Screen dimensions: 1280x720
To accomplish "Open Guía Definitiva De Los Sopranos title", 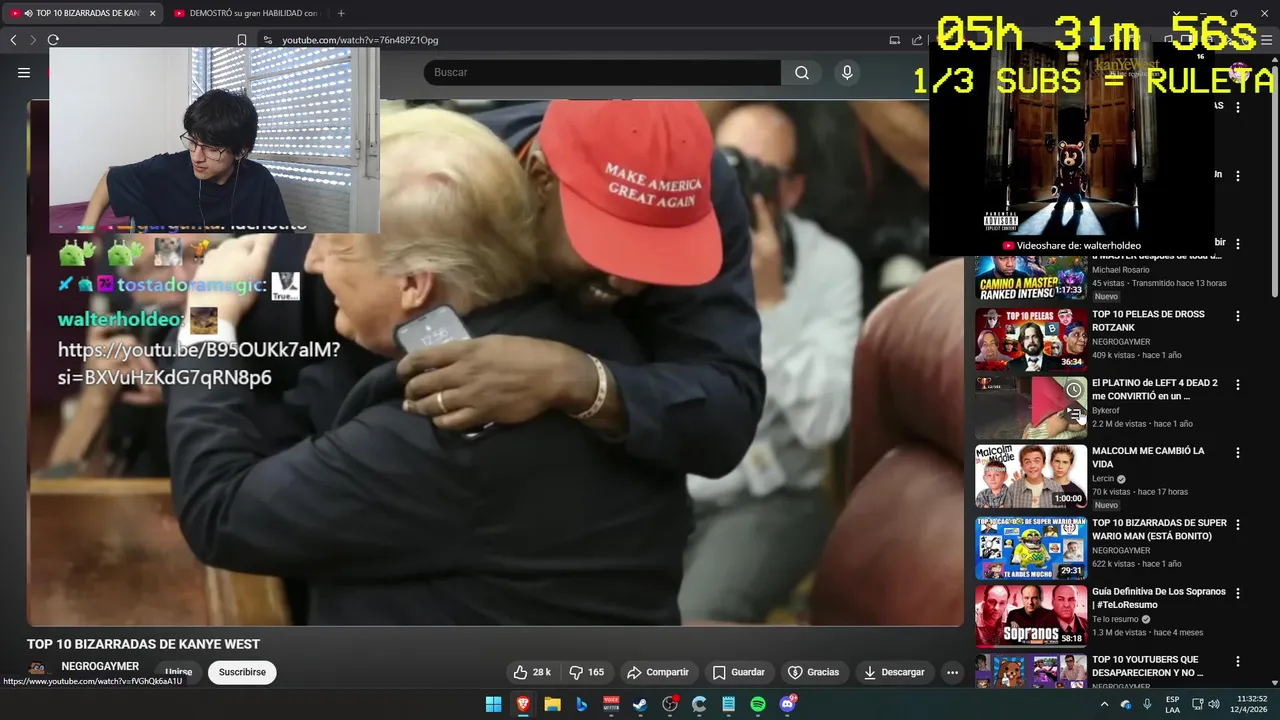I will pyautogui.click(x=1159, y=598).
